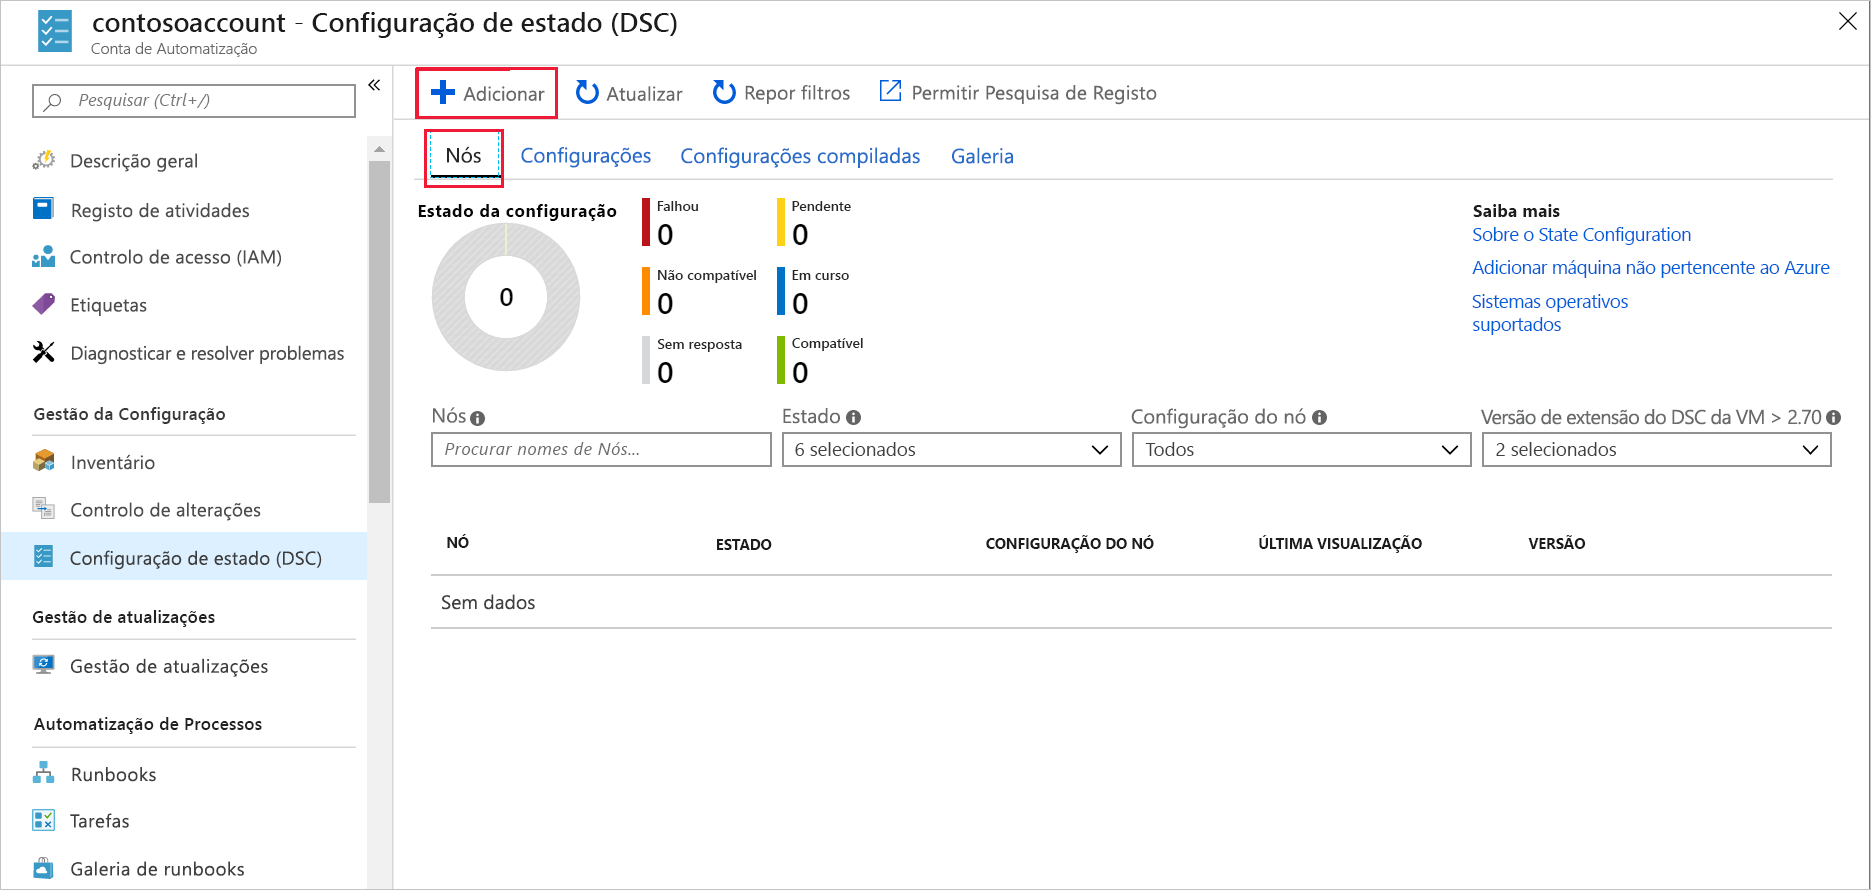This screenshot has height=890, width=1871.
Task: Click the Gestão de atualizações monitor icon
Action: (44, 665)
